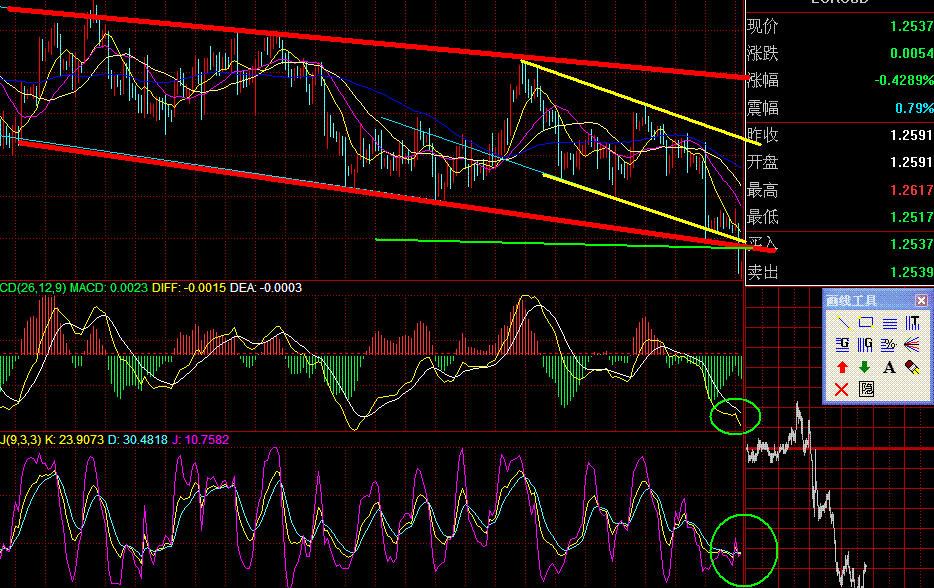Place a green down arrow marker
This screenshot has height=588, width=934.
(x=865, y=367)
